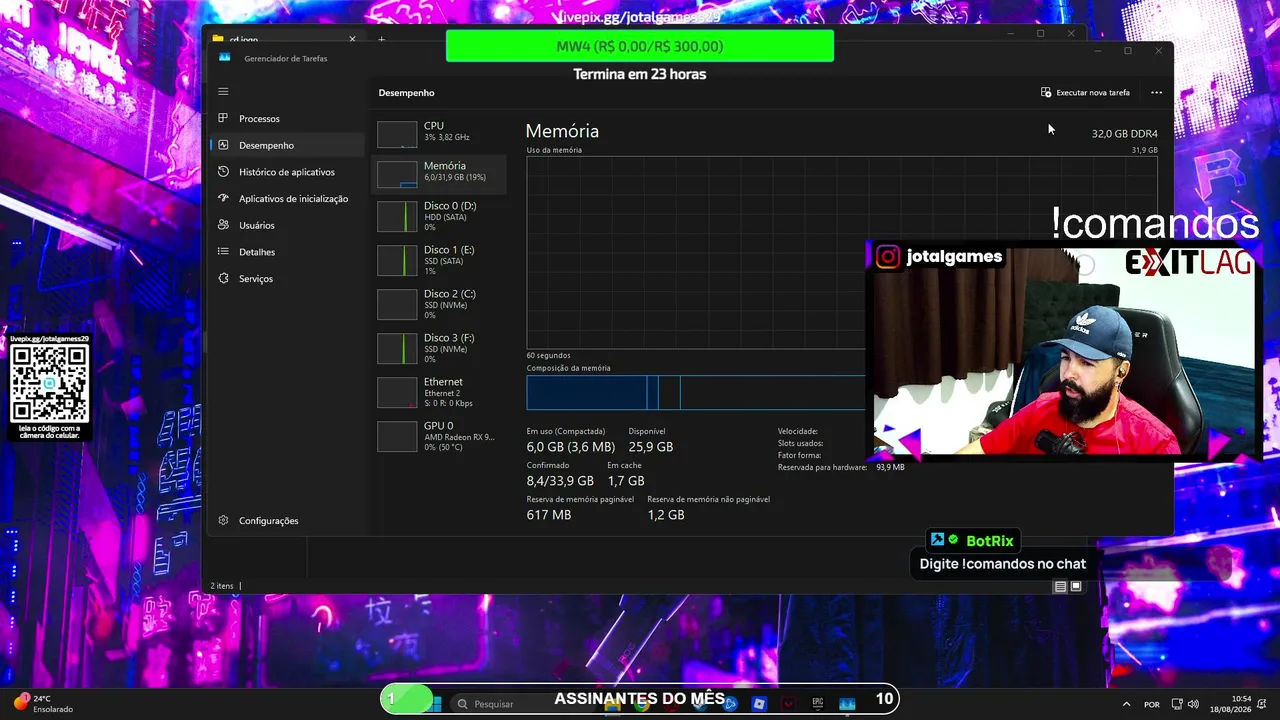Screen dimensions: 1280x720
Task: Add a new tab in File Explorer
Action: [x=381, y=39]
